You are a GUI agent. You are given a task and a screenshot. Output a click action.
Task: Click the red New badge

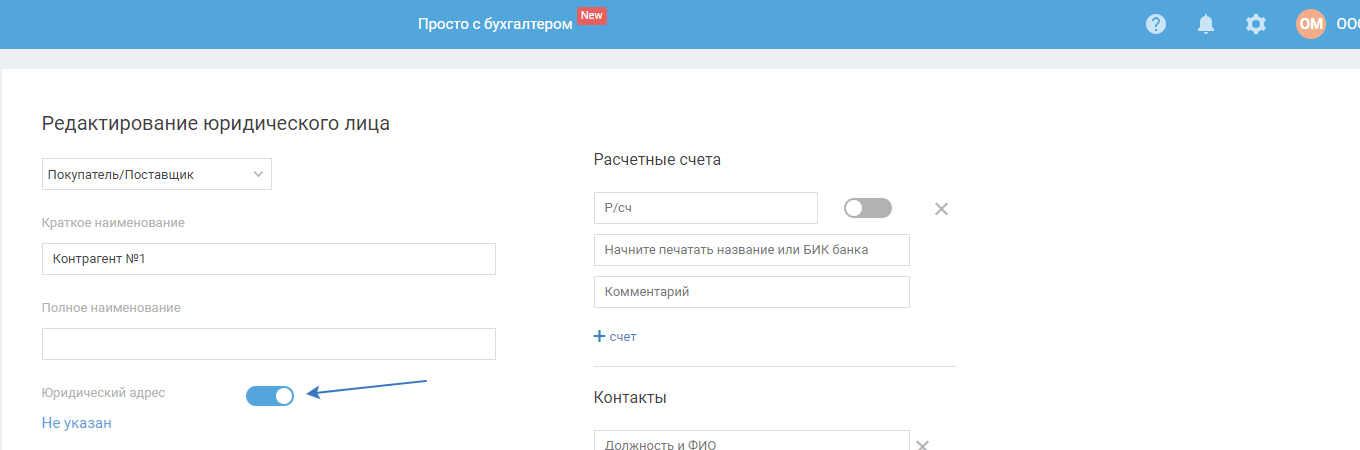point(592,16)
